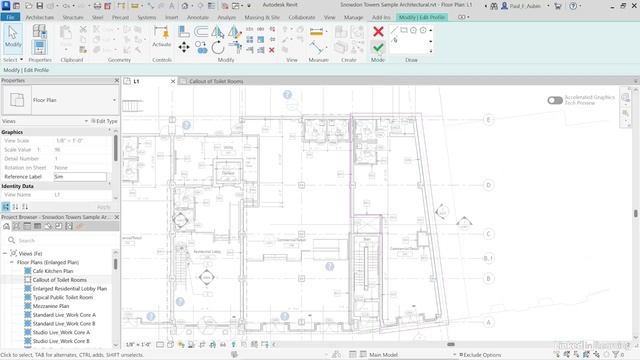This screenshot has width=640, height=360.
Task: Open the Help dropdown arrow
Action: pos(581,6)
